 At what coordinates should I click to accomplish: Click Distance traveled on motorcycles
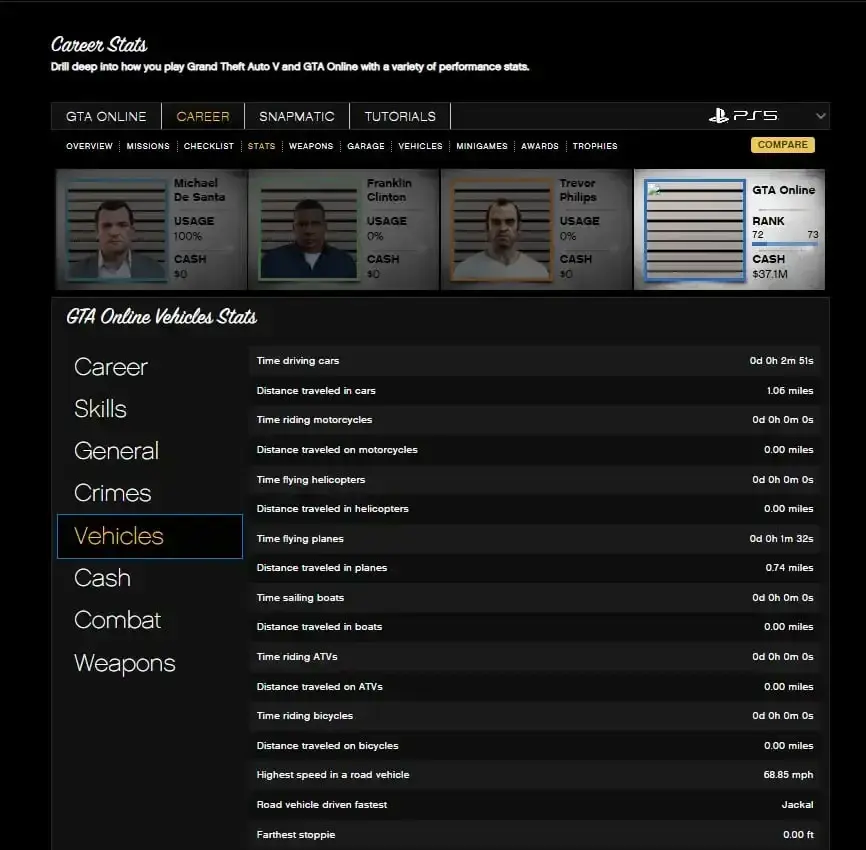tap(337, 450)
